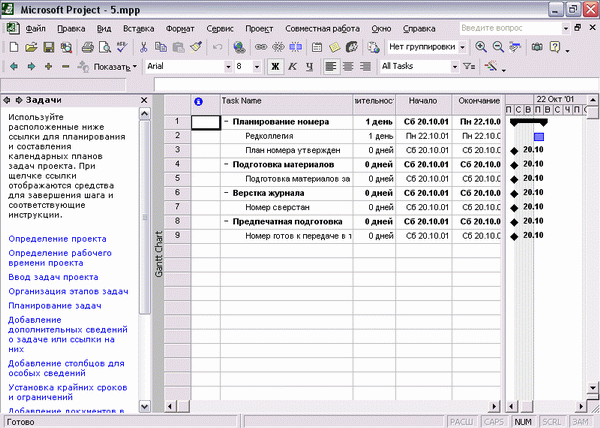Open the Arial font dropdown
Viewport: 600px width, 428px height.
tap(228, 67)
